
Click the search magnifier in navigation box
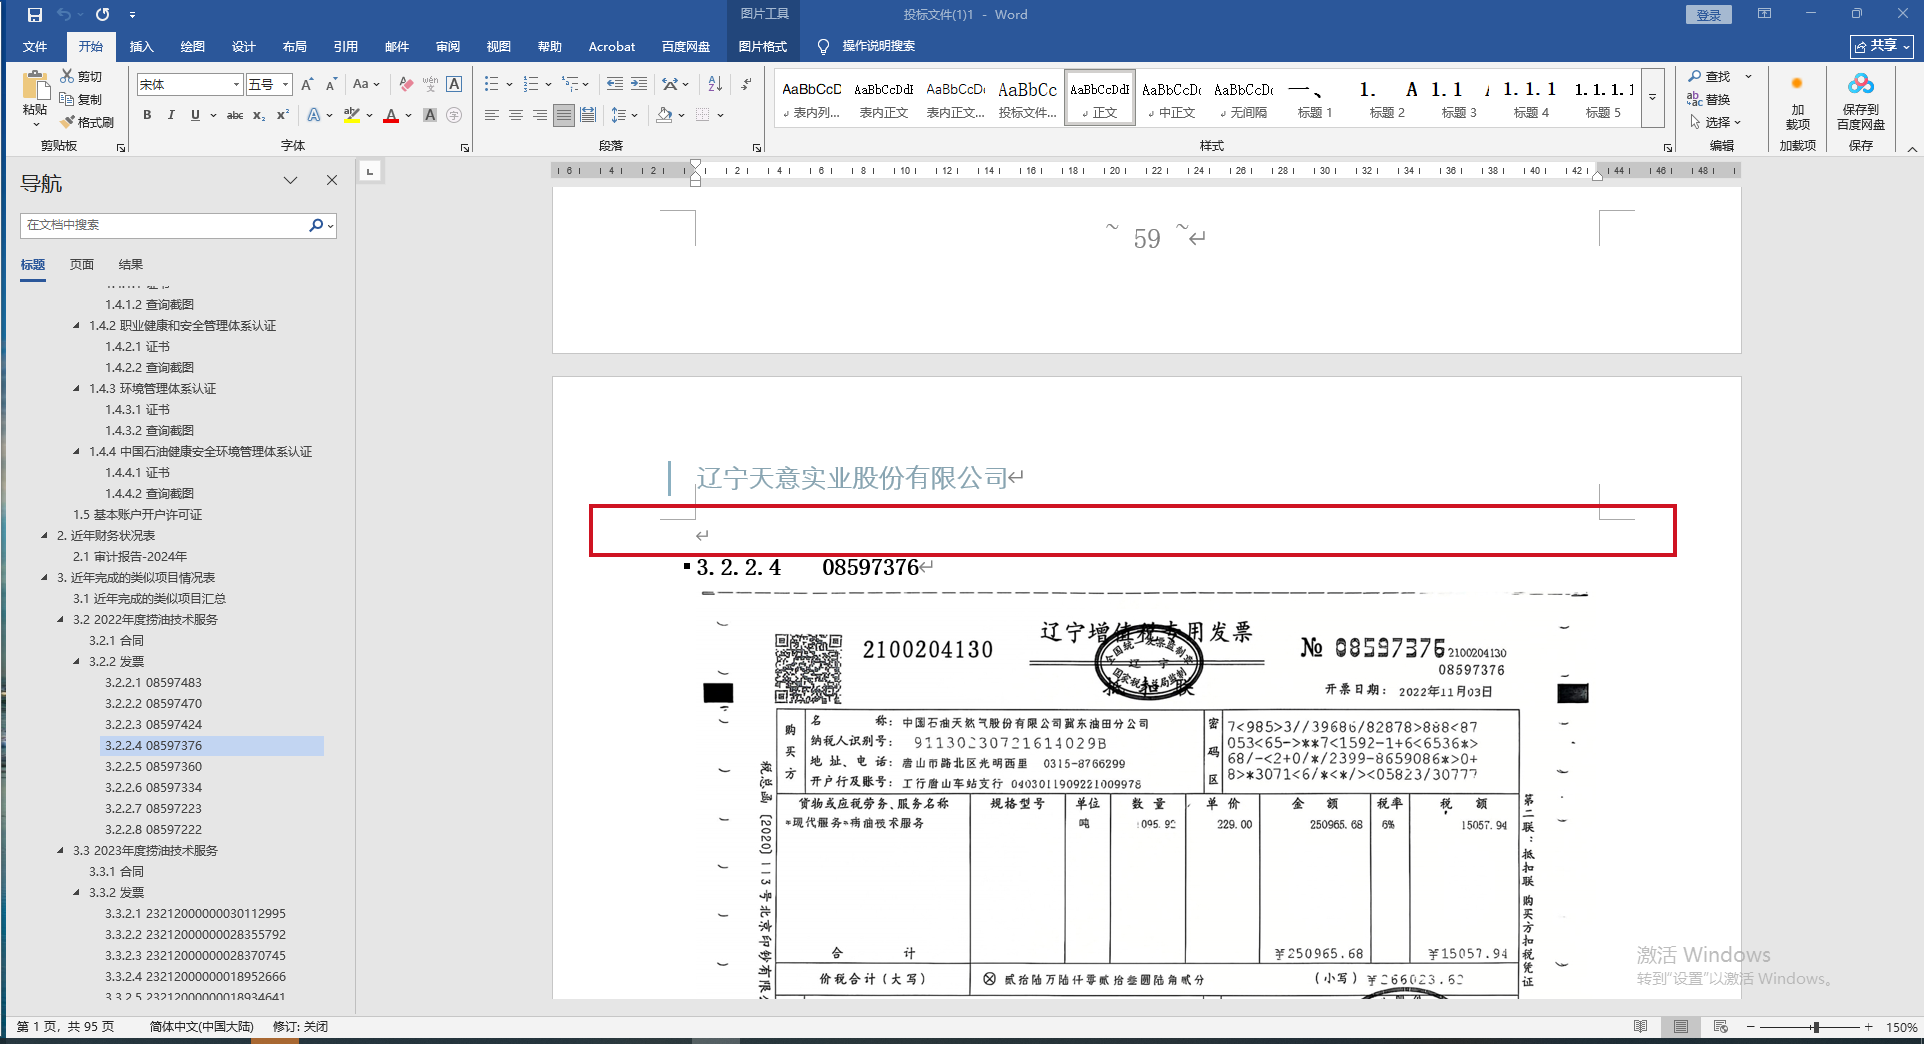(316, 225)
